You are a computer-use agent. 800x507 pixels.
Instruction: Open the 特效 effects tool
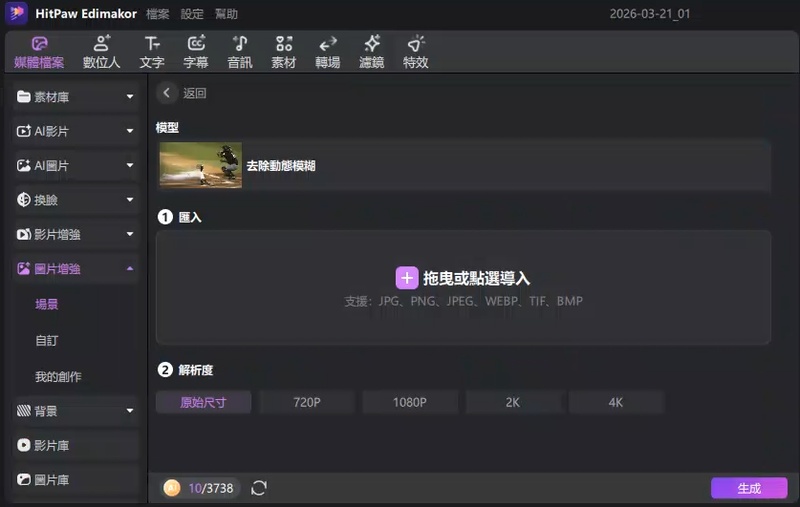point(415,52)
